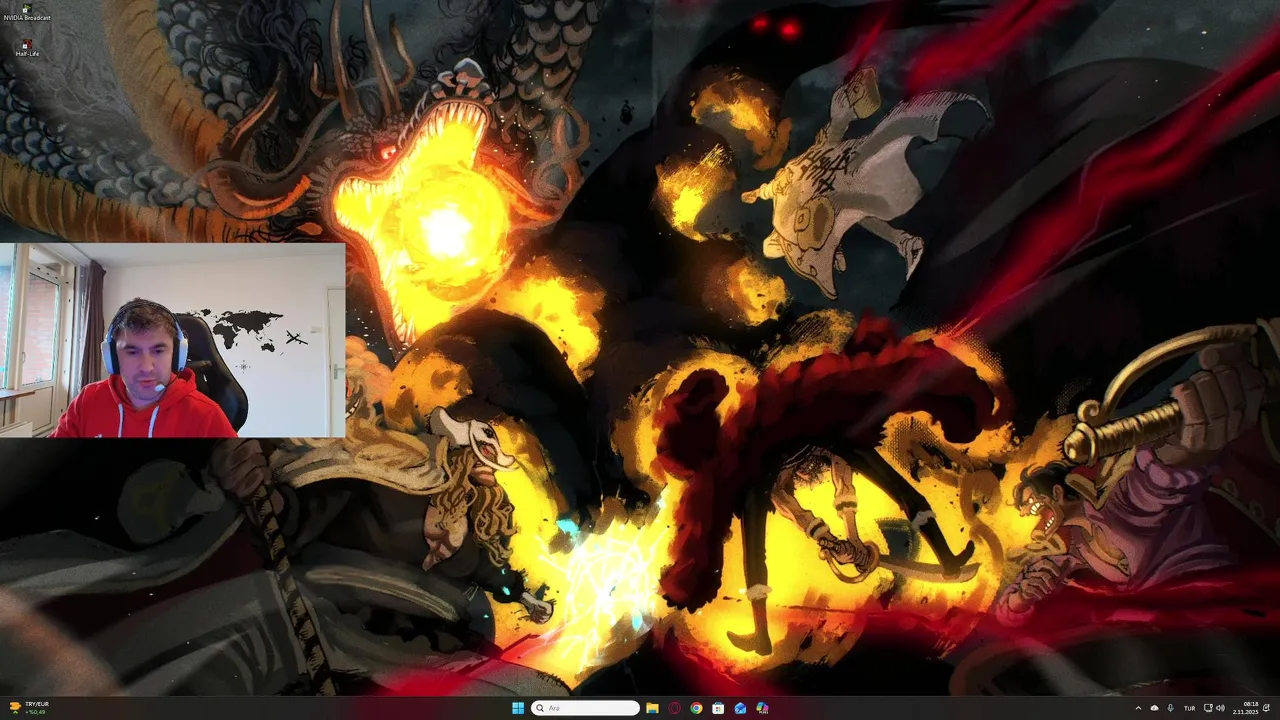Image resolution: width=1280 pixels, height=720 pixels.
Task: Open File Explorer from the taskbar
Action: coord(652,708)
